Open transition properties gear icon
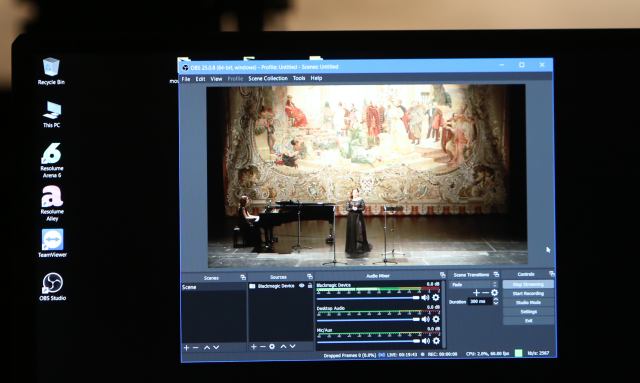The height and width of the screenshot is (383, 640). tap(495, 293)
